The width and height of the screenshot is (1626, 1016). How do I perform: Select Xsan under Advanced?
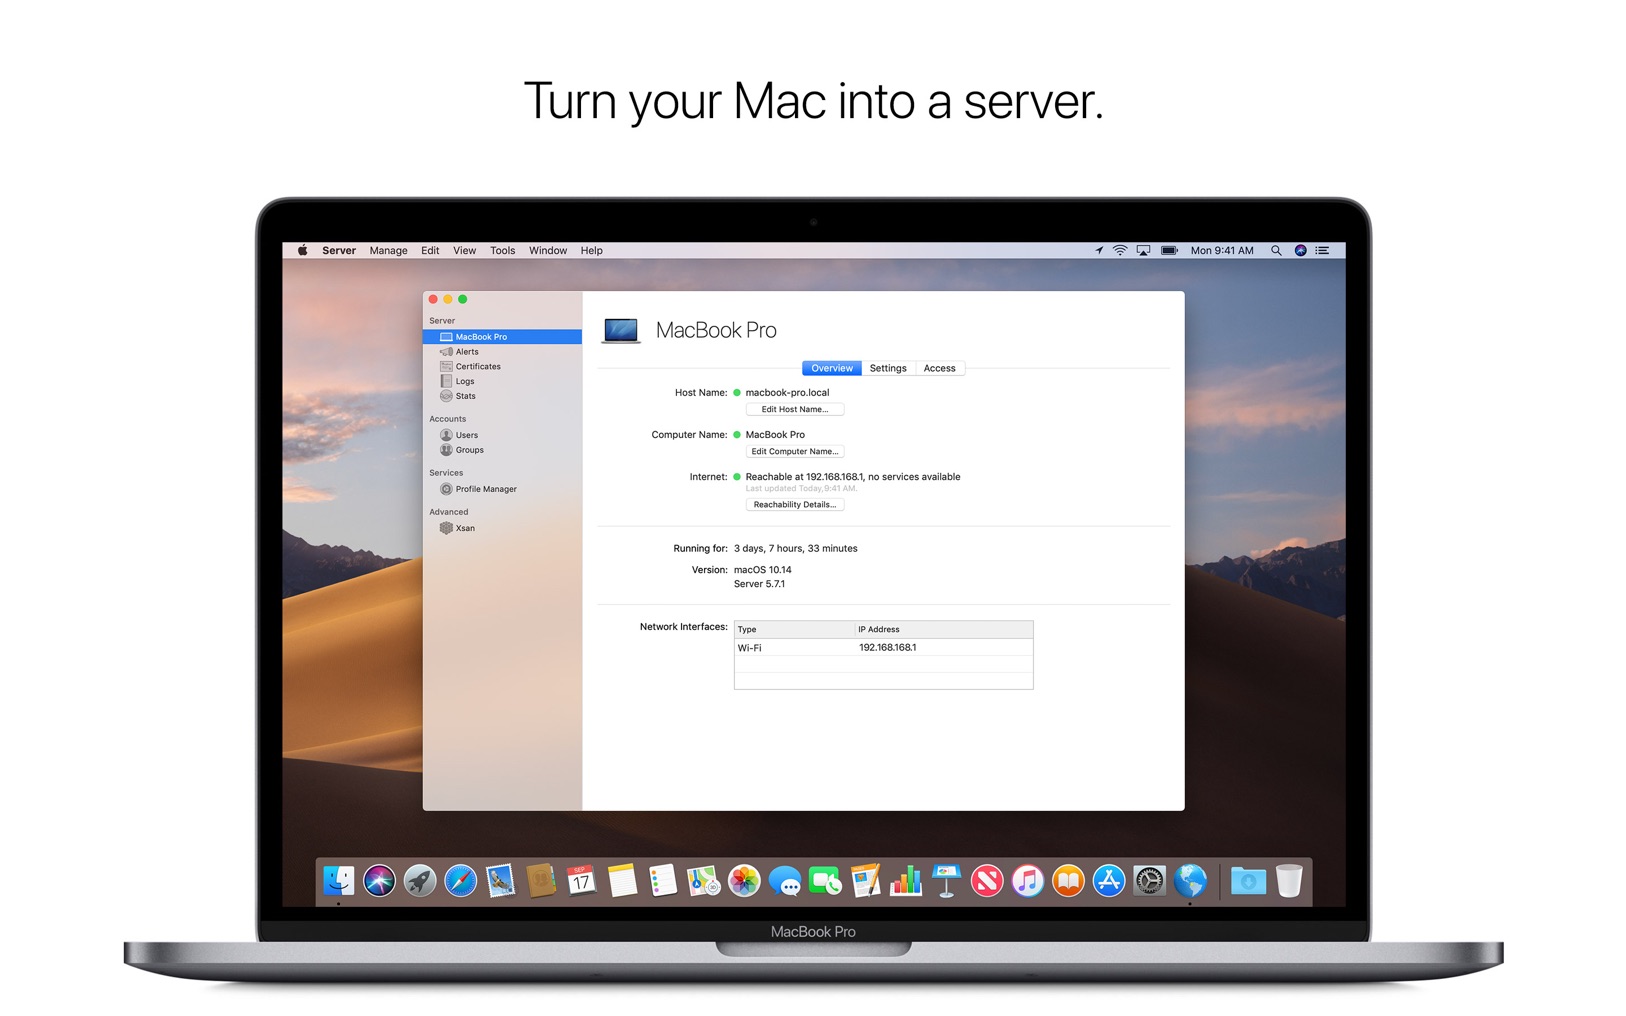point(464,528)
